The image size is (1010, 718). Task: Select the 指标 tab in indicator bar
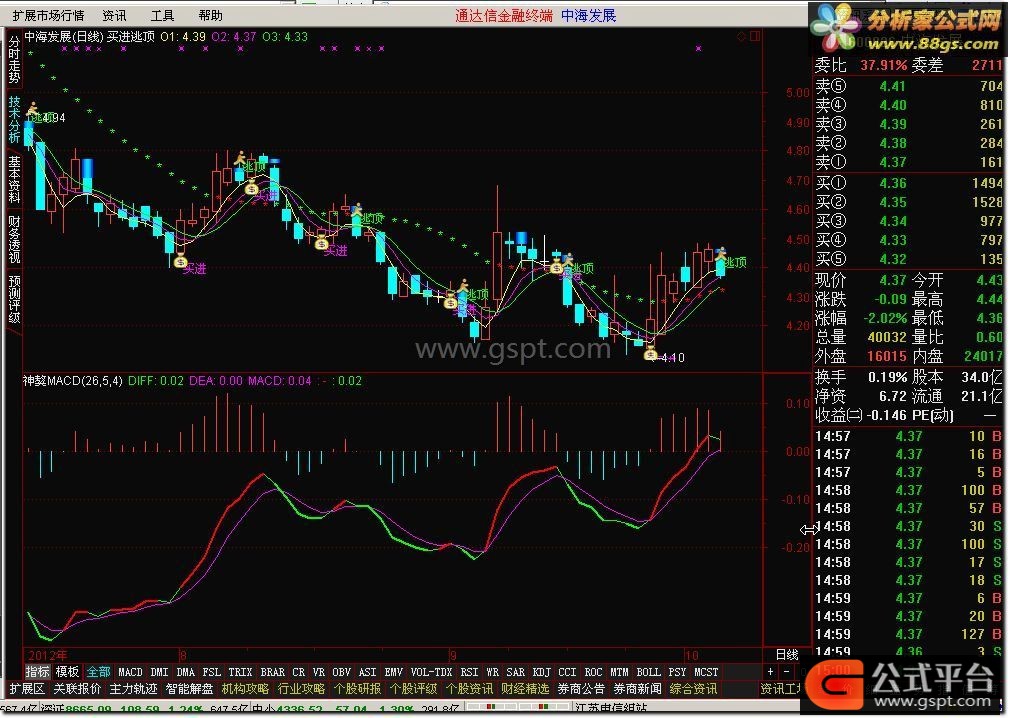click(37, 672)
